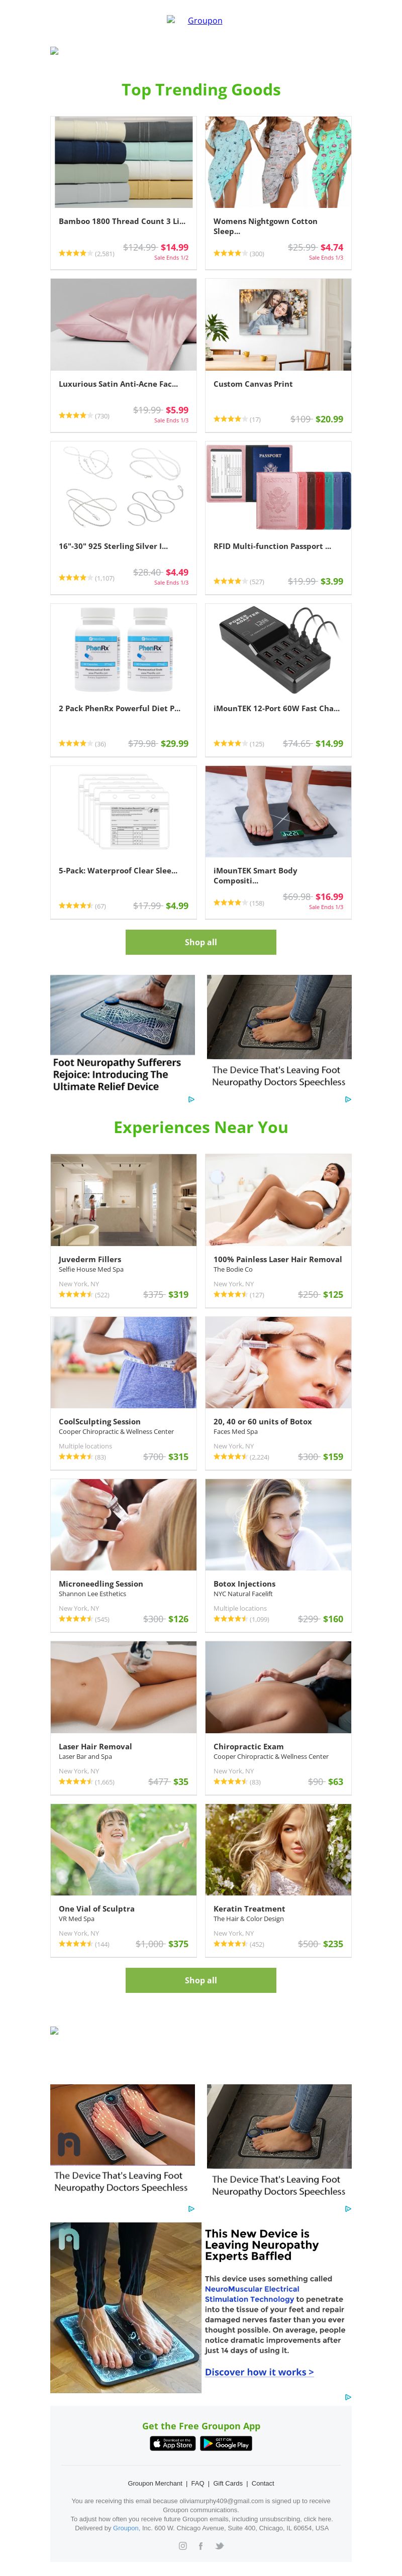Open the Contact footer link
This screenshot has width=402, height=2576.
[263, 2483]
